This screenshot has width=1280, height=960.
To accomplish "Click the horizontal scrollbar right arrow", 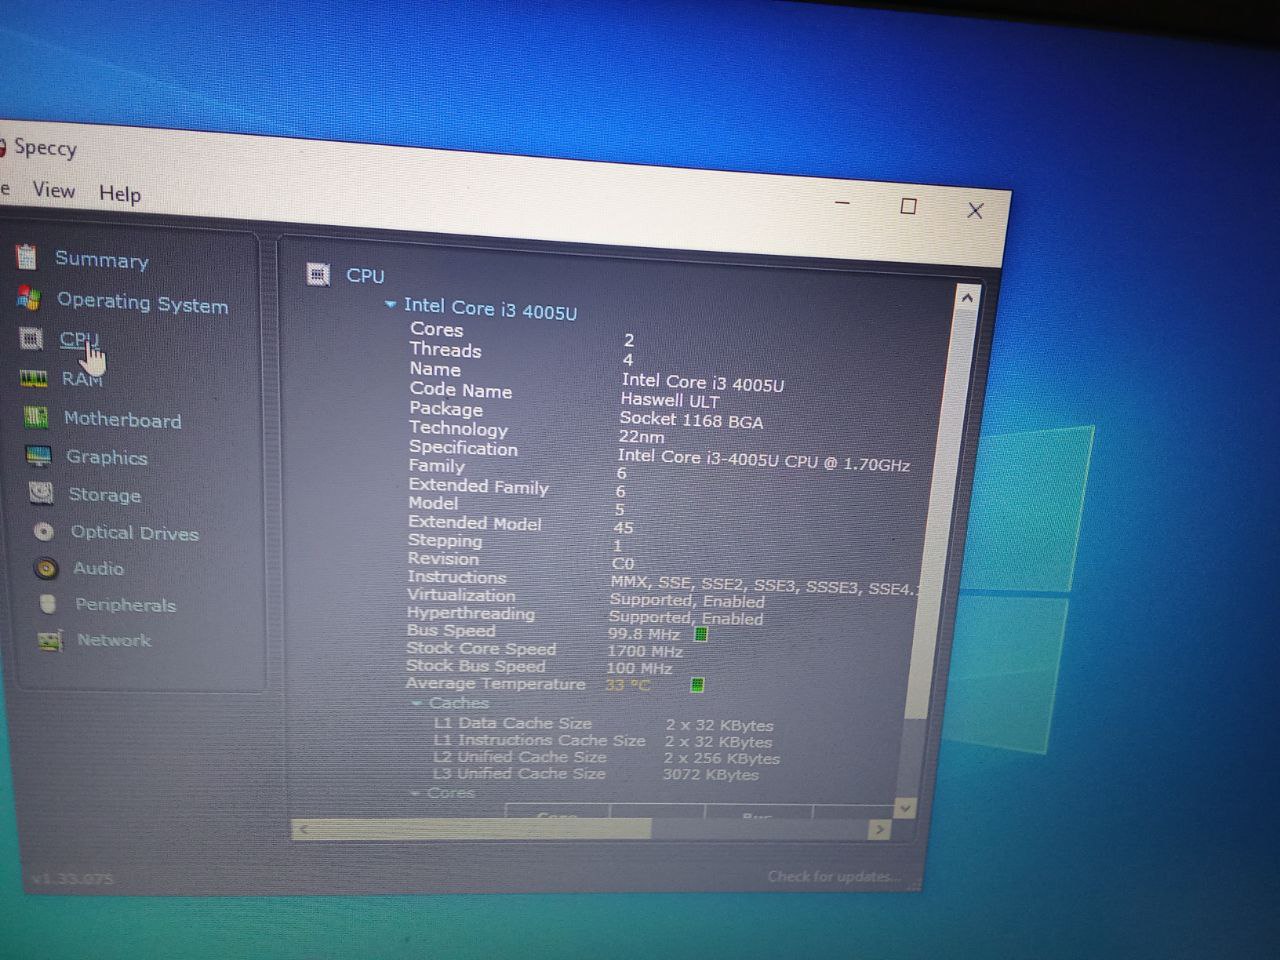I will [x=879, y=829].
